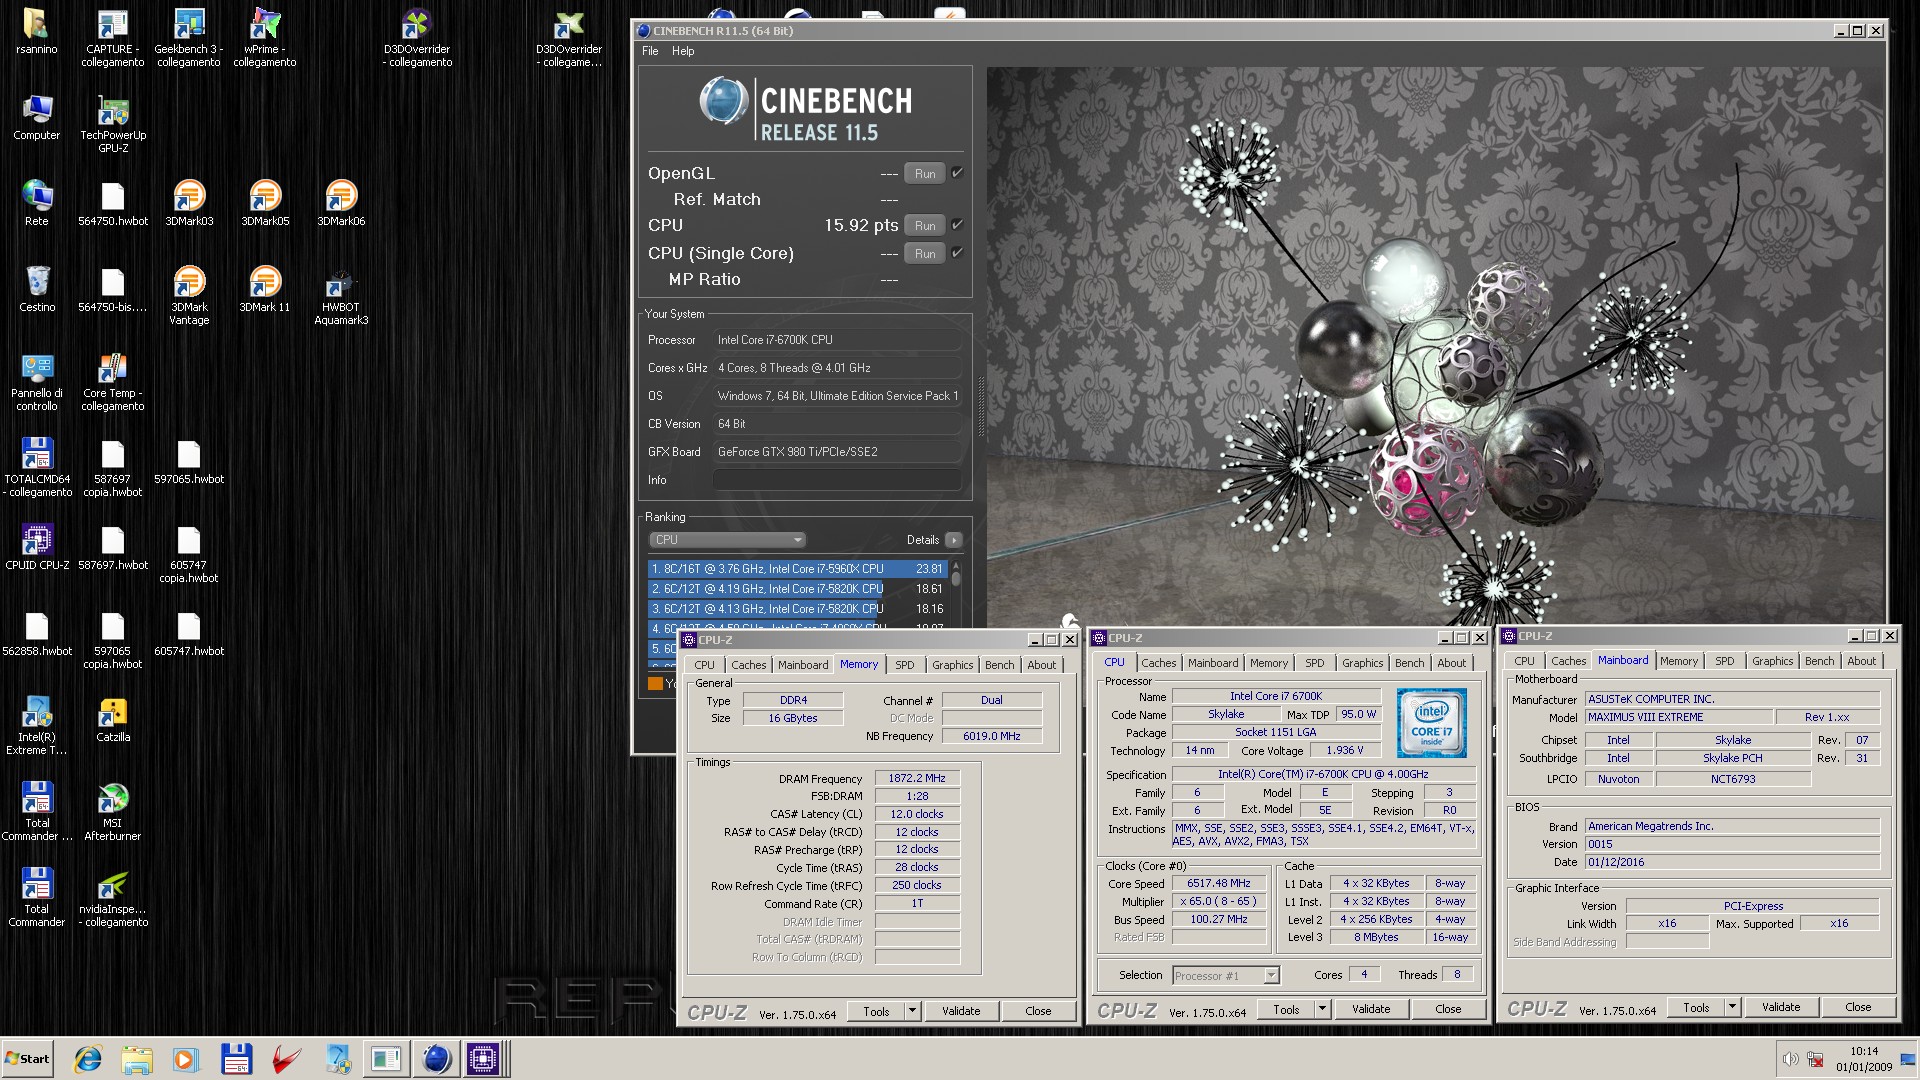This screenshot has height=1080, width=1920.
Task: Toggle the CPU test checkbox
Action: 957,225
